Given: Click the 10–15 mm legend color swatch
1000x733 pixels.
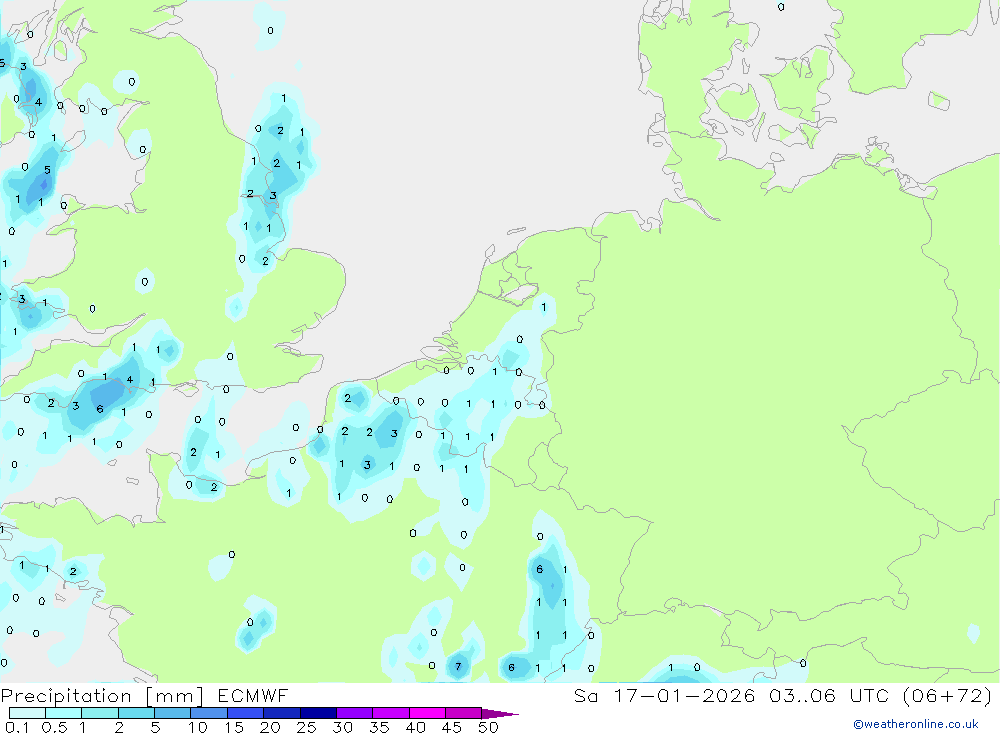Looking at the screenshot, I should coord(209,713).
